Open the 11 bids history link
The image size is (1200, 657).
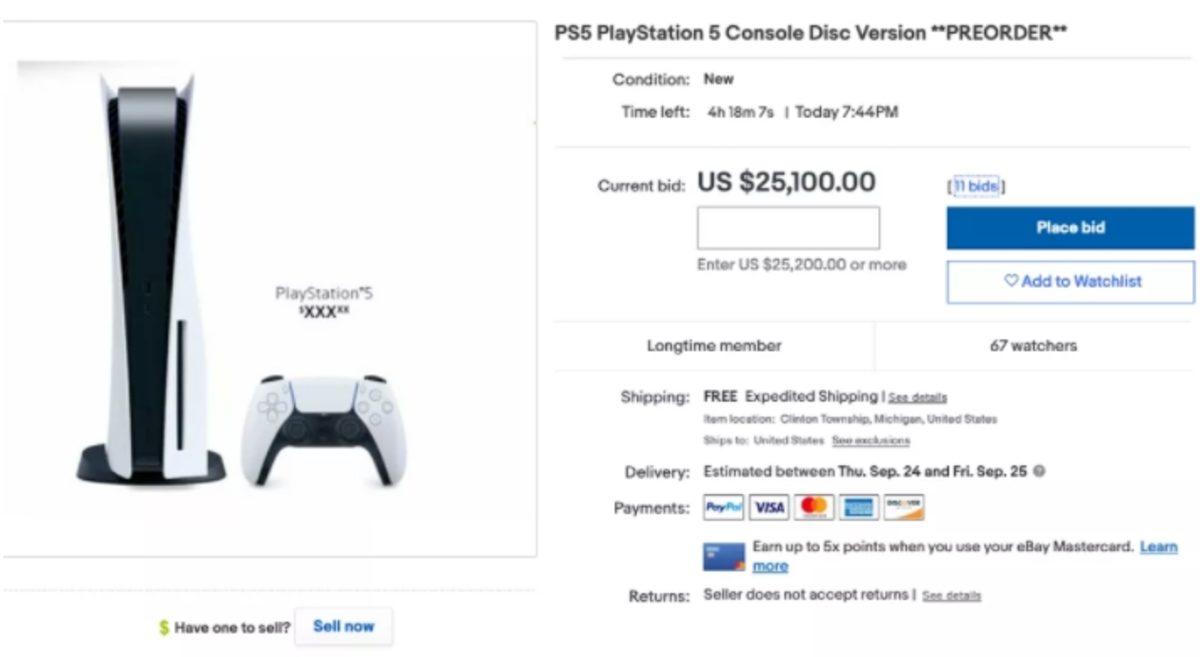tap(975, 185)
